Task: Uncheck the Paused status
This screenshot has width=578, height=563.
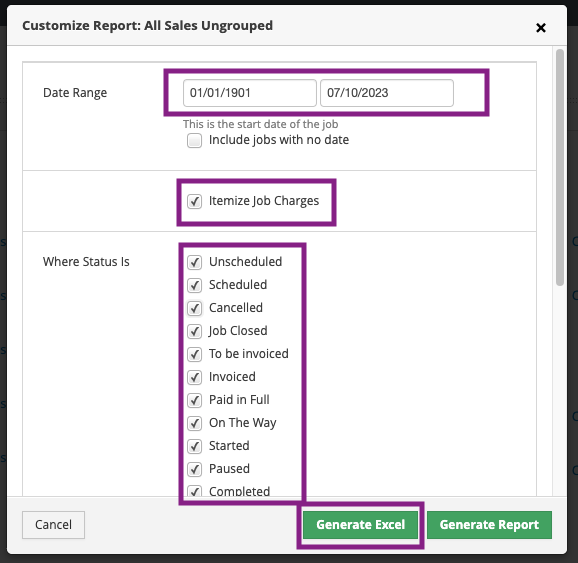Action: [194, 469]
